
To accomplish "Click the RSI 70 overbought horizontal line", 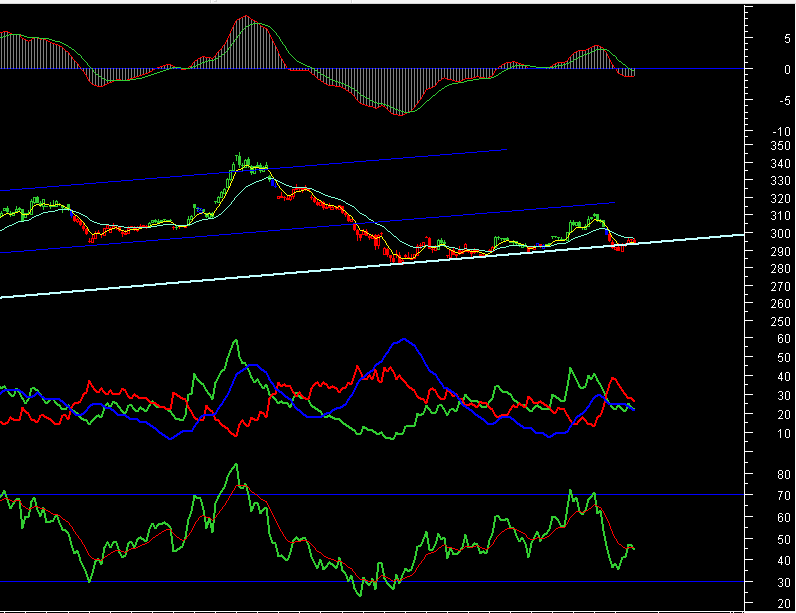I will [x=372, y=494].
